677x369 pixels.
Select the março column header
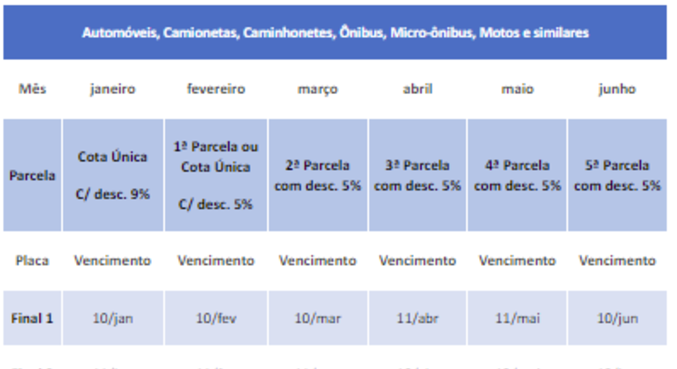tap(318, 89)
